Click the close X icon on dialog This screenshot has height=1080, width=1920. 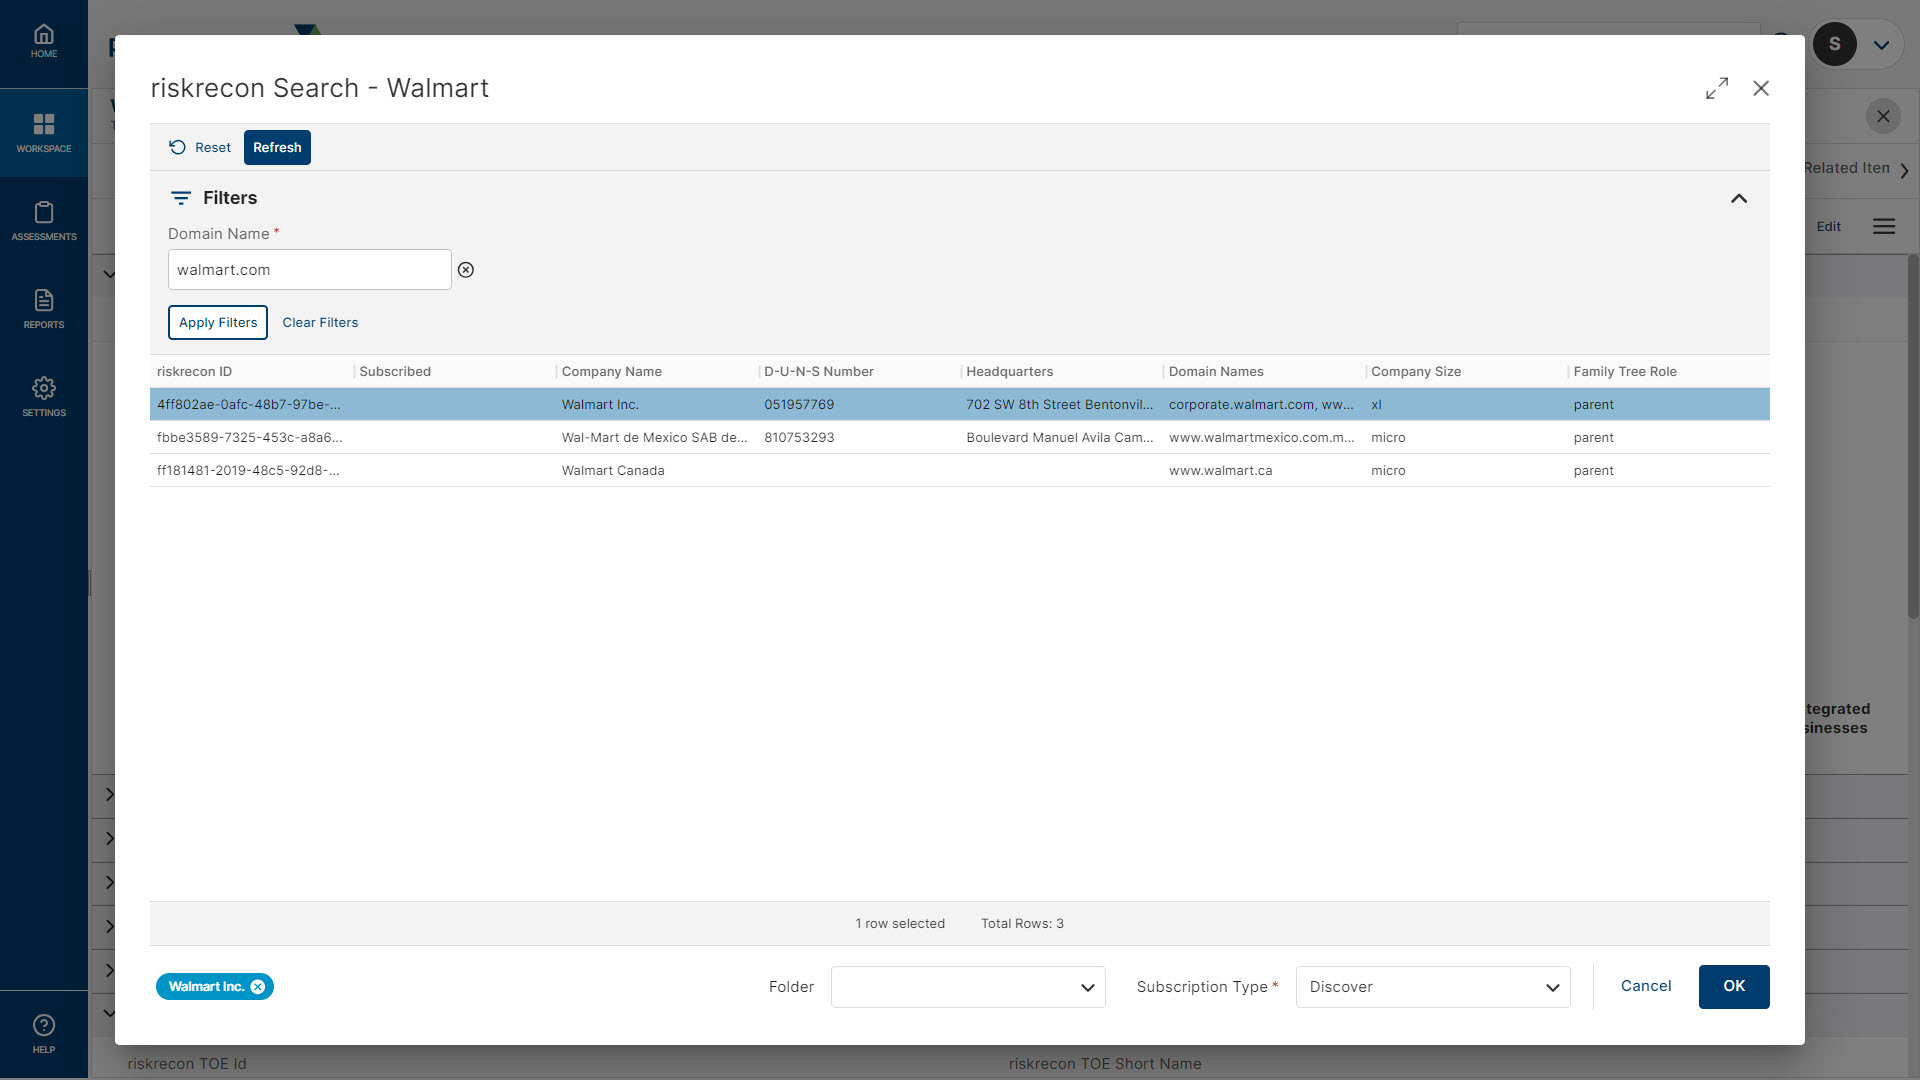pos(1762,88)
